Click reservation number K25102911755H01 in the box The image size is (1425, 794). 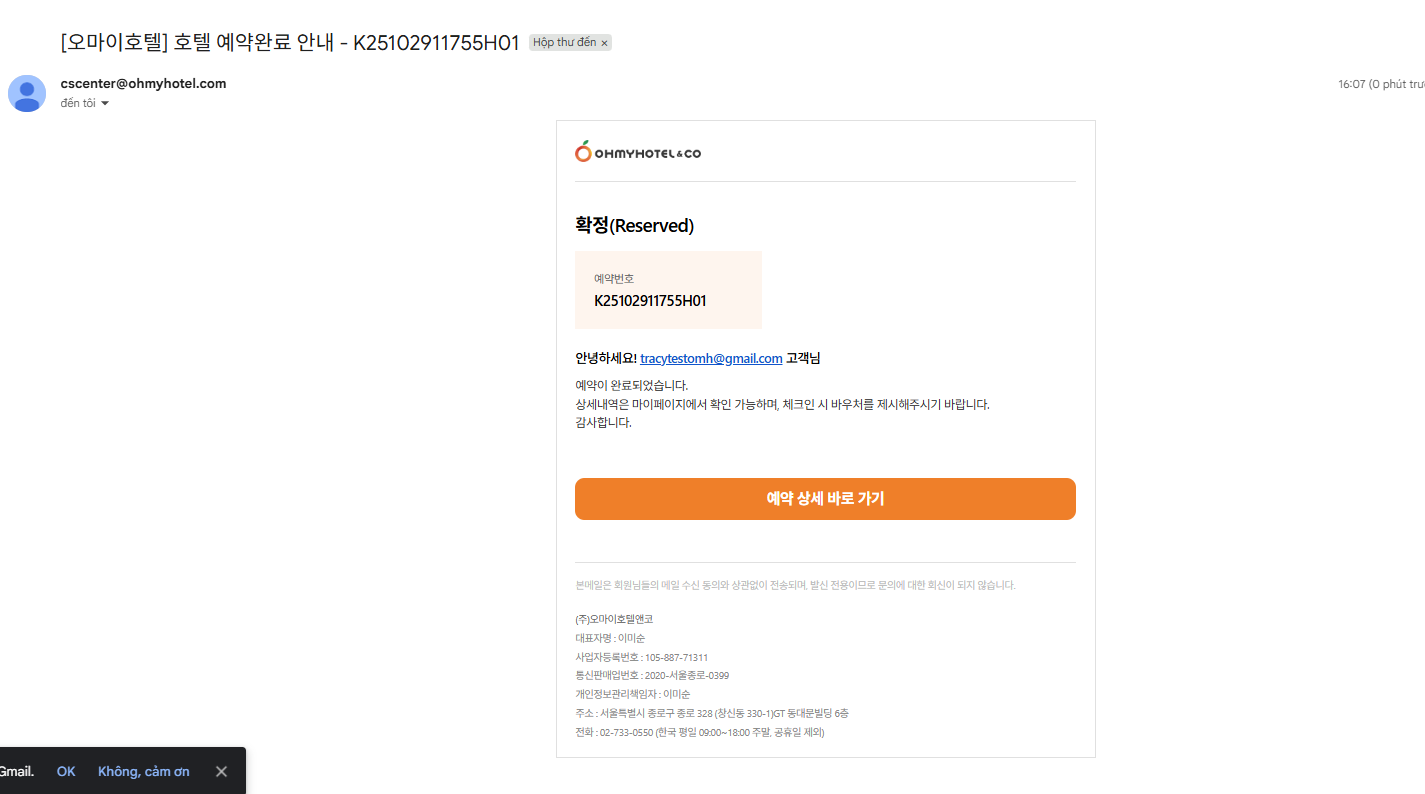(x=650, y=300)
